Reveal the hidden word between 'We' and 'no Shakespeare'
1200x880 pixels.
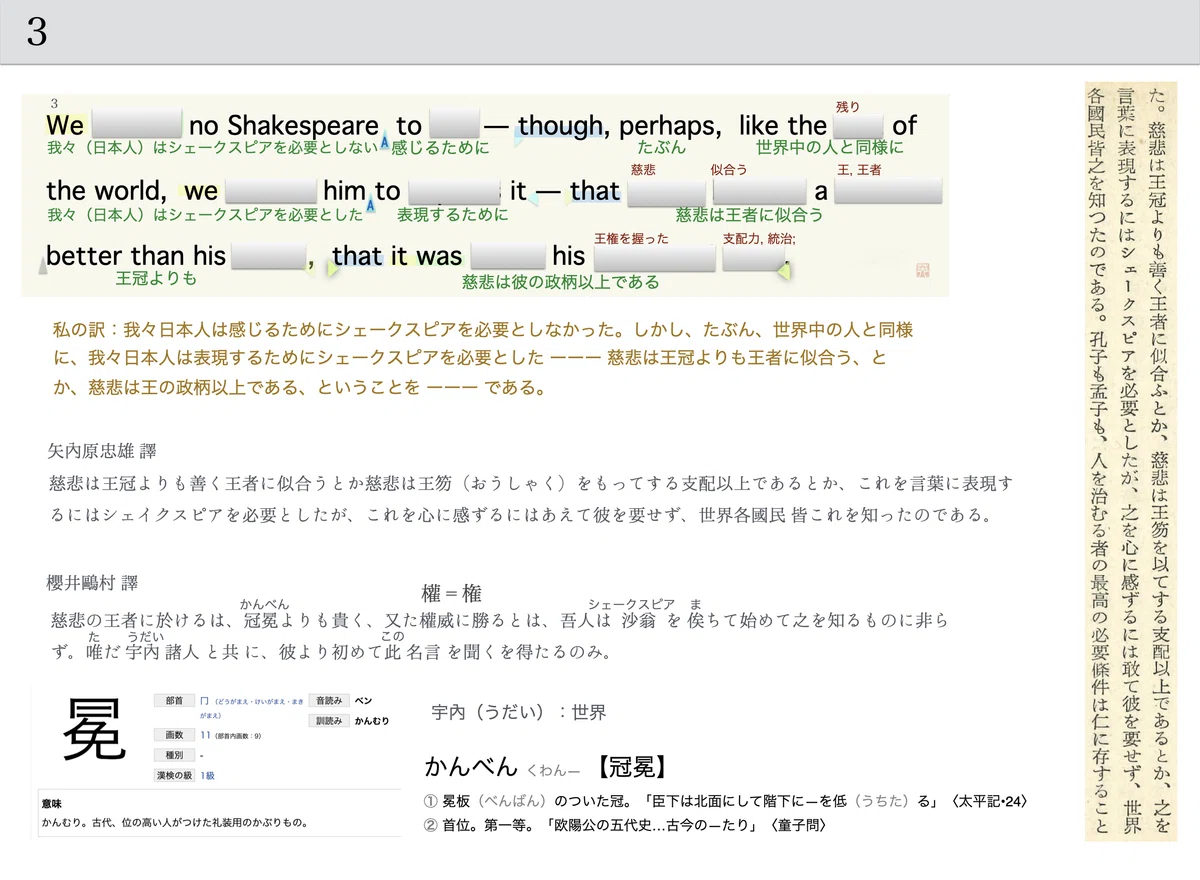coord(136,125)
